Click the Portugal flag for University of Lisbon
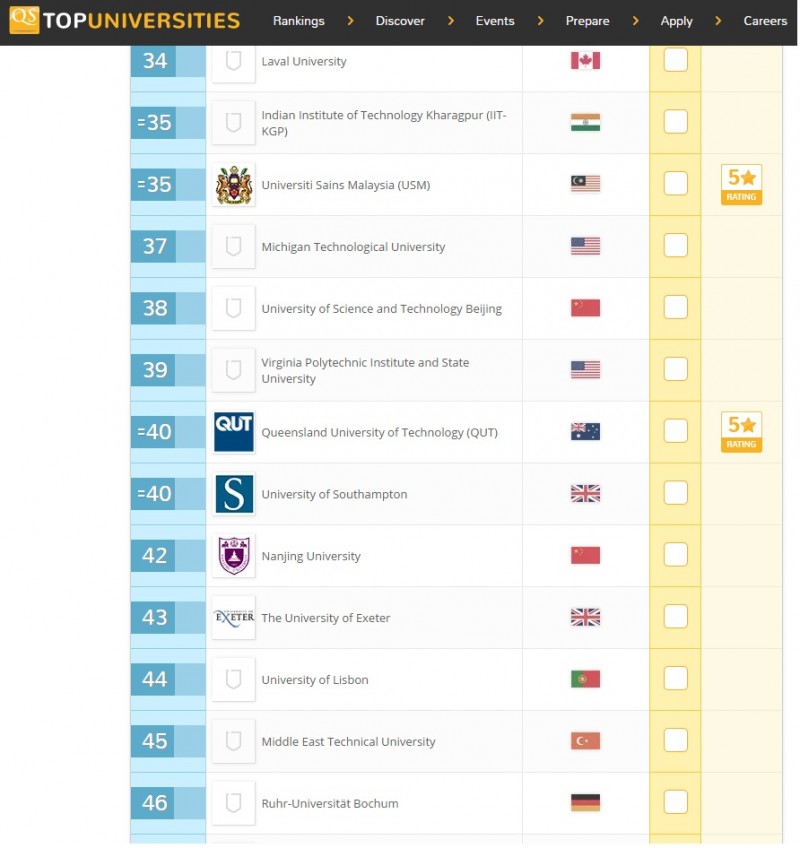 coord(585,679)
